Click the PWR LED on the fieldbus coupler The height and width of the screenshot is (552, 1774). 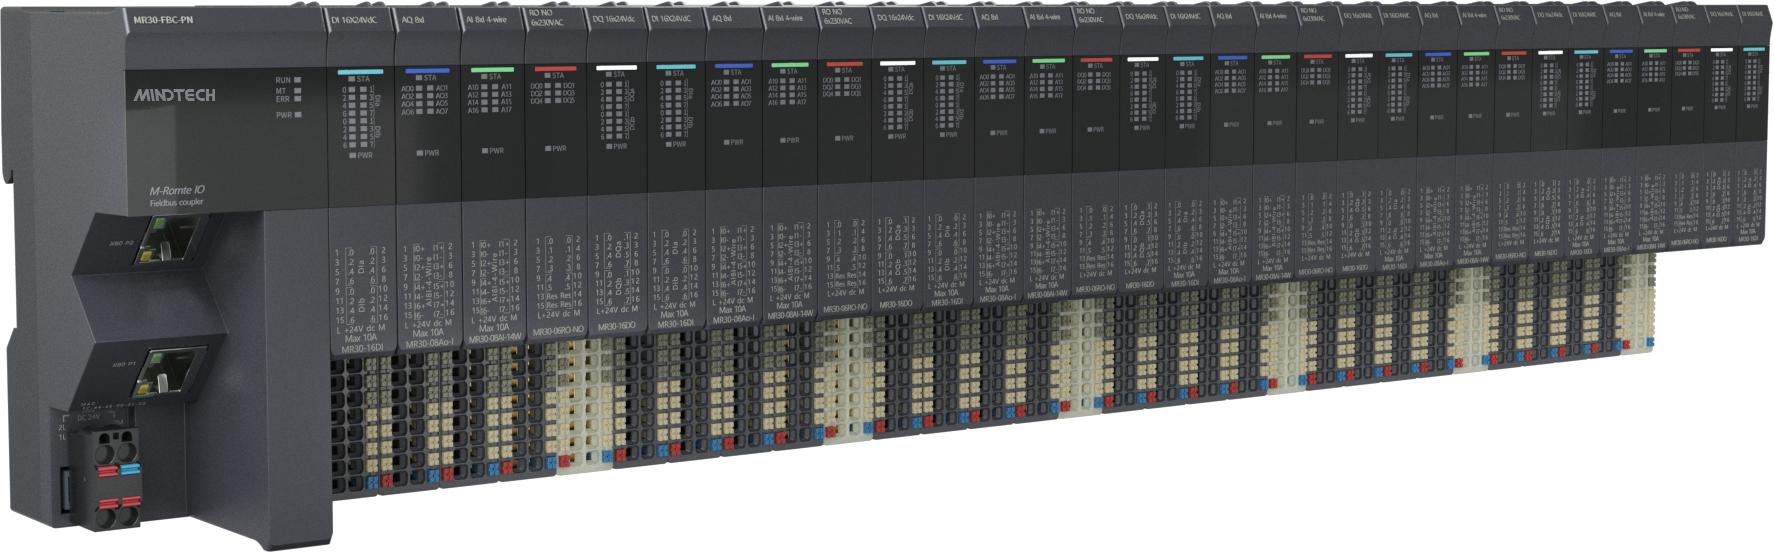(x=298, y=115)
